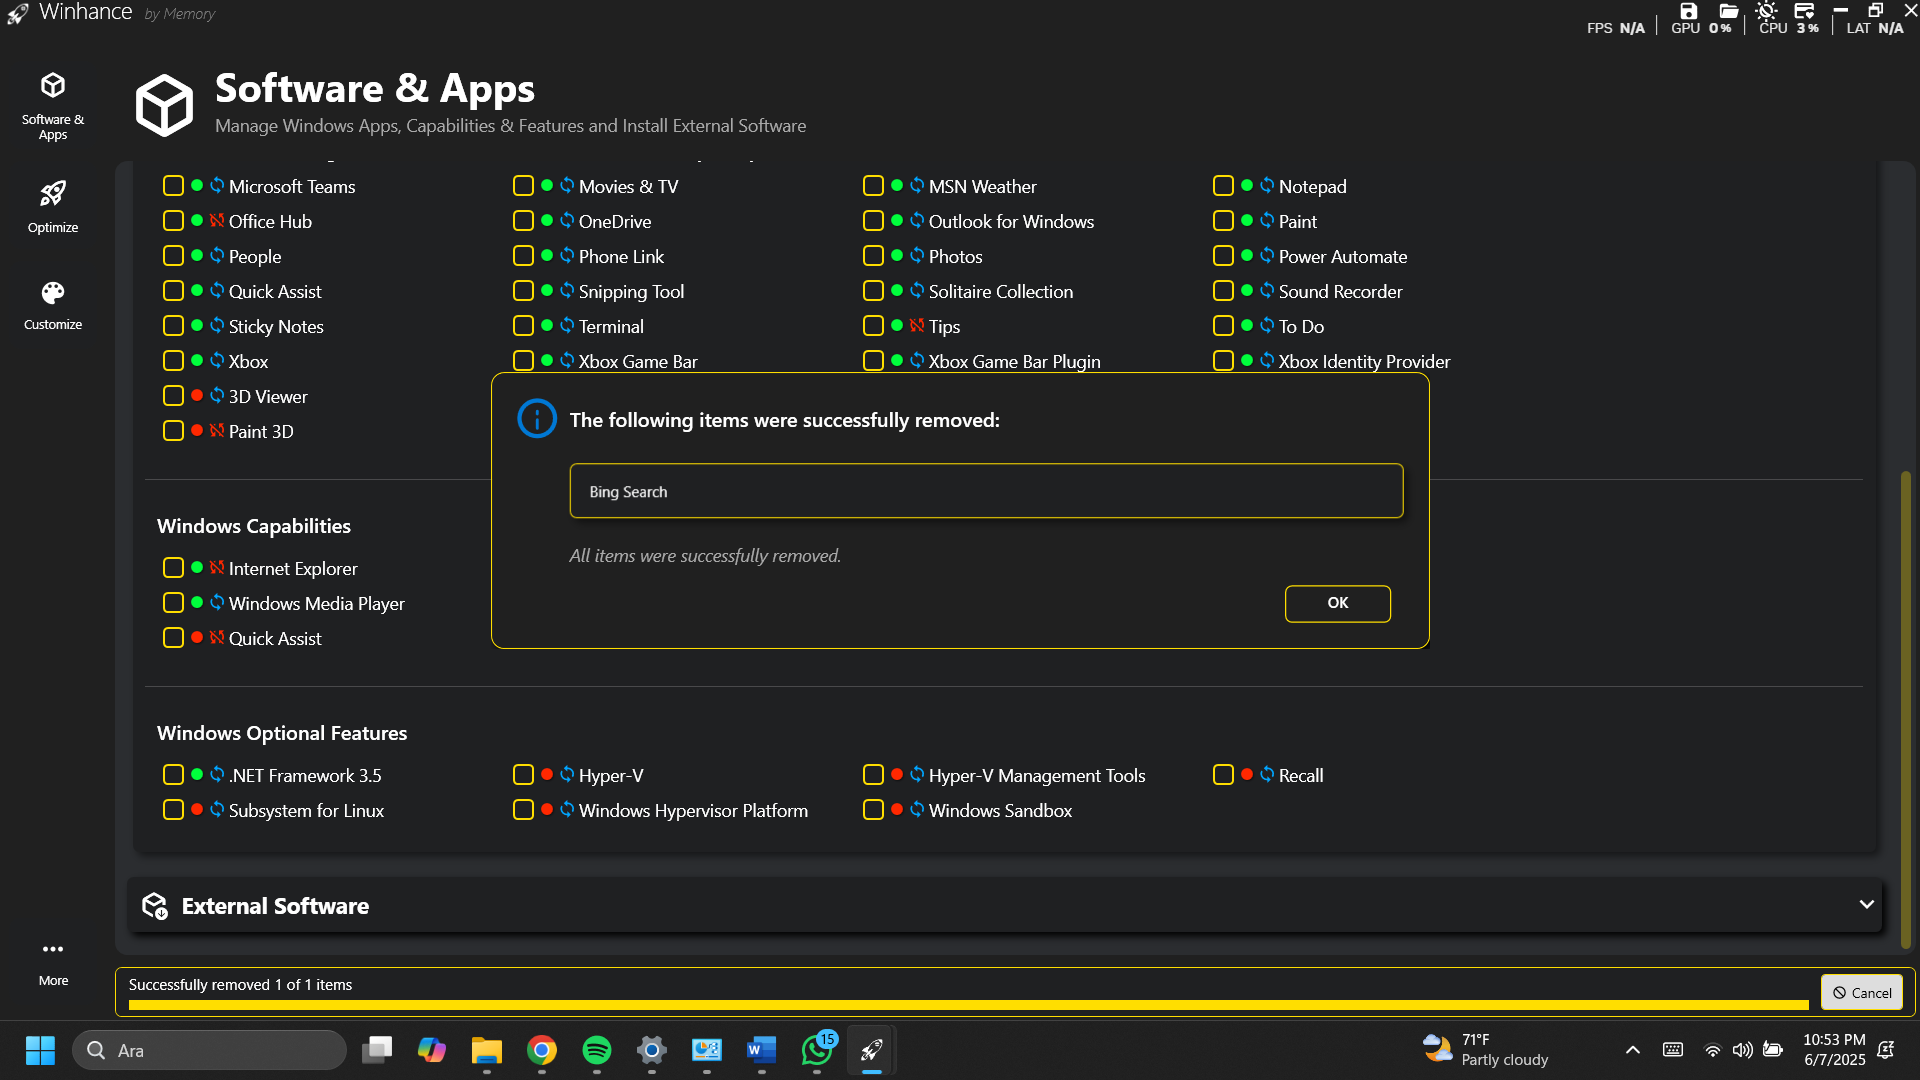Open WhatsApp from the taskbar

click(817, 1050)
